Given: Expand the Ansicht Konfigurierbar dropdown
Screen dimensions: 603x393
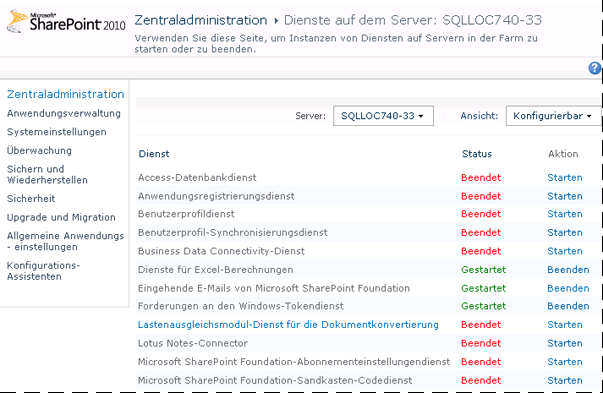Looking at the screenshot, I should (x=553, y=116).
